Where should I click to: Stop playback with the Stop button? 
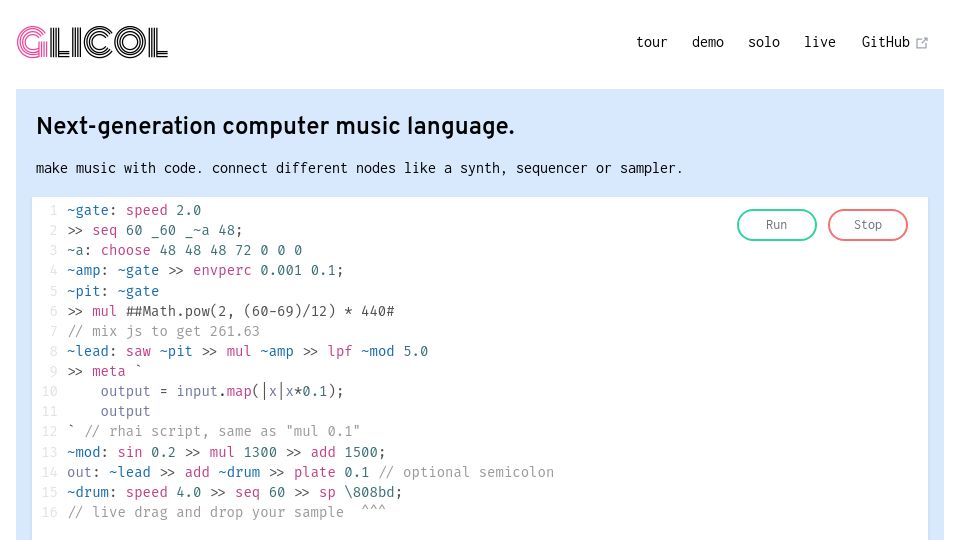[868, 225]
